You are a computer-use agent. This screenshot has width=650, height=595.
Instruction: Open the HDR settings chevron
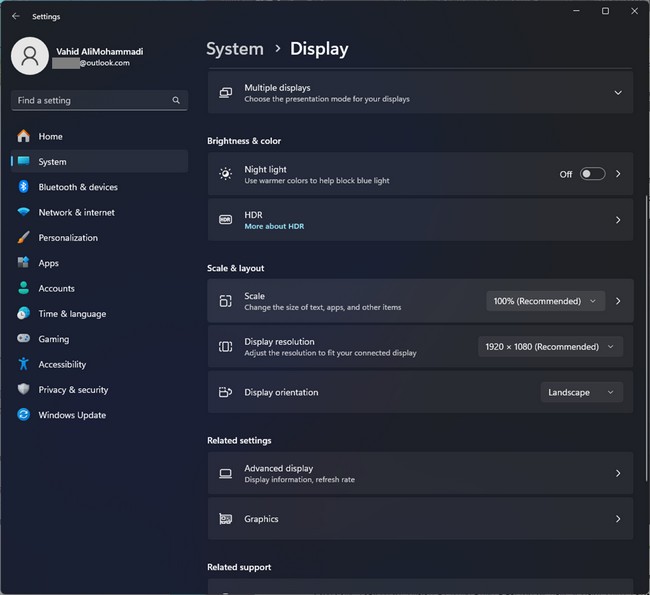coord(618,220)
